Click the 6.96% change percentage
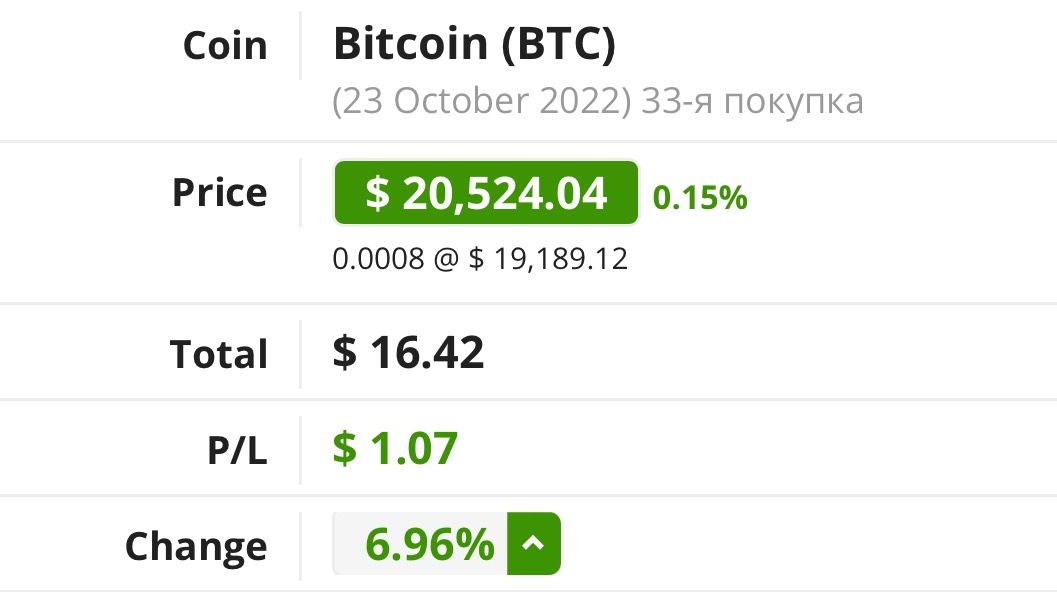1057x592 pixels. tap(429, 545)
